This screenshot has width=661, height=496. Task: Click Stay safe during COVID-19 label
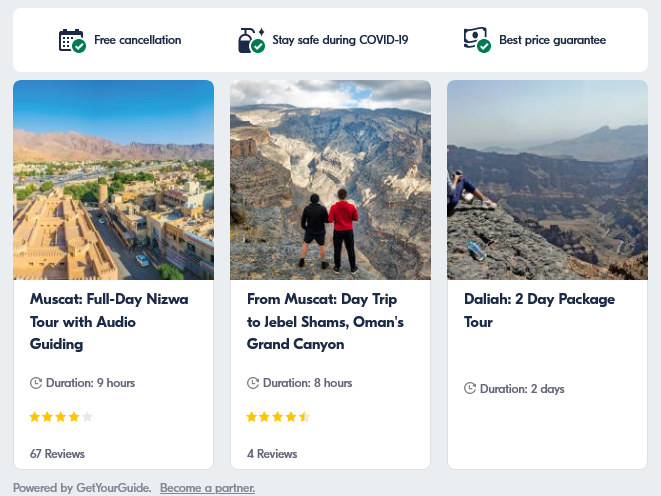click(x=340, y=40)
